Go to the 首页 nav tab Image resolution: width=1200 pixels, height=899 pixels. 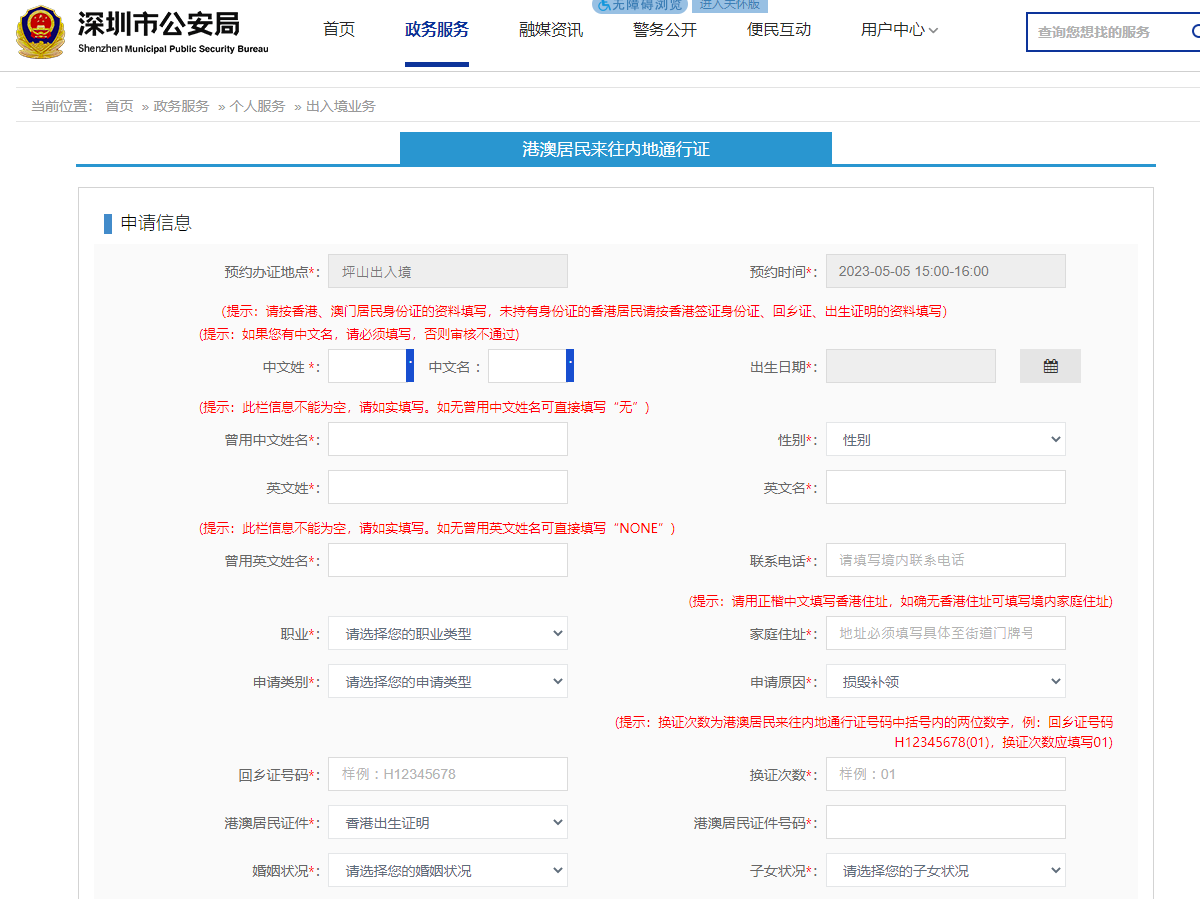tap(339, 30)
